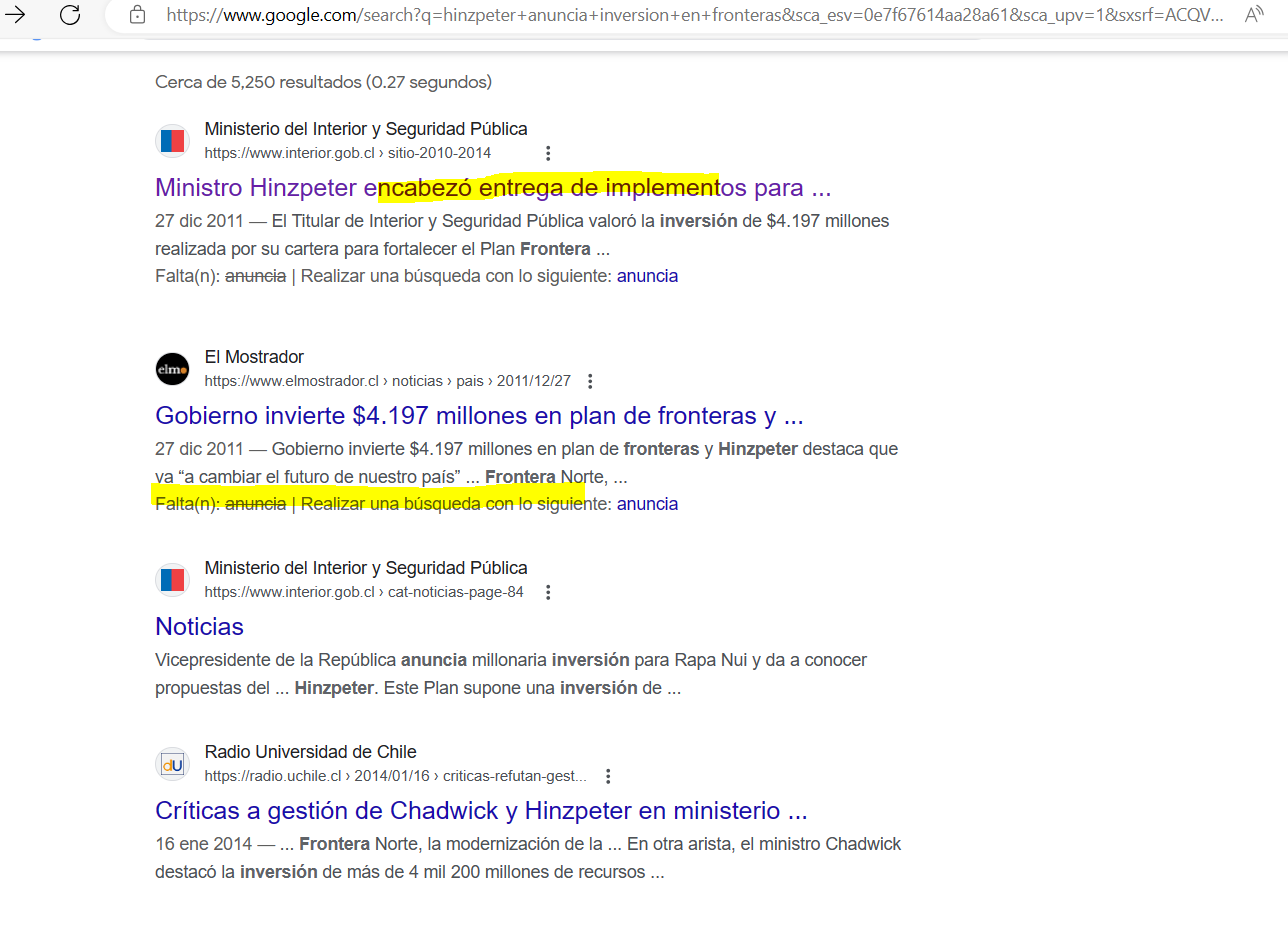Click favicon of the Noticias result

coord(172,580)
